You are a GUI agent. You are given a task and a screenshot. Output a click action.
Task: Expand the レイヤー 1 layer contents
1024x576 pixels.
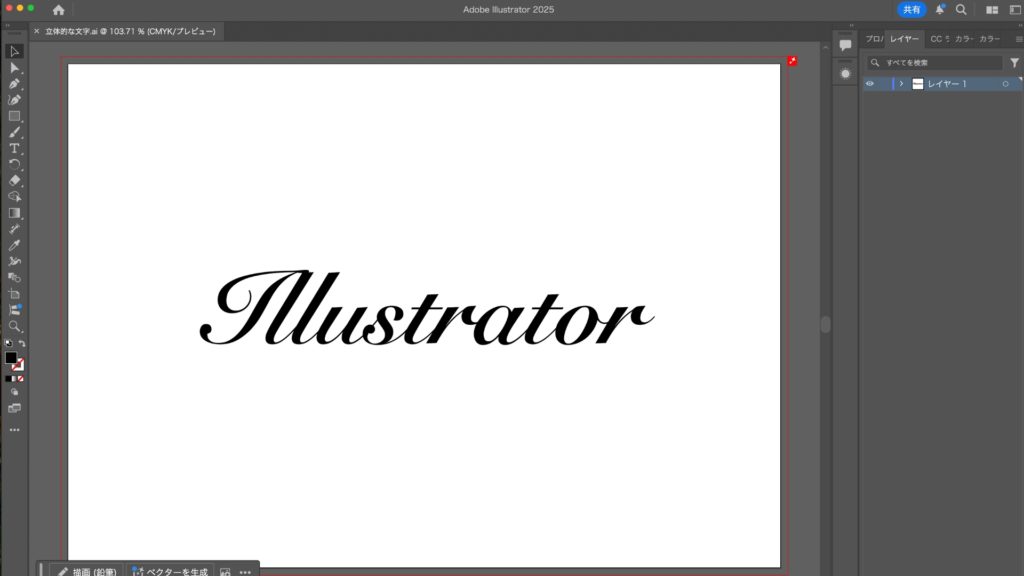tap(901, 84)
